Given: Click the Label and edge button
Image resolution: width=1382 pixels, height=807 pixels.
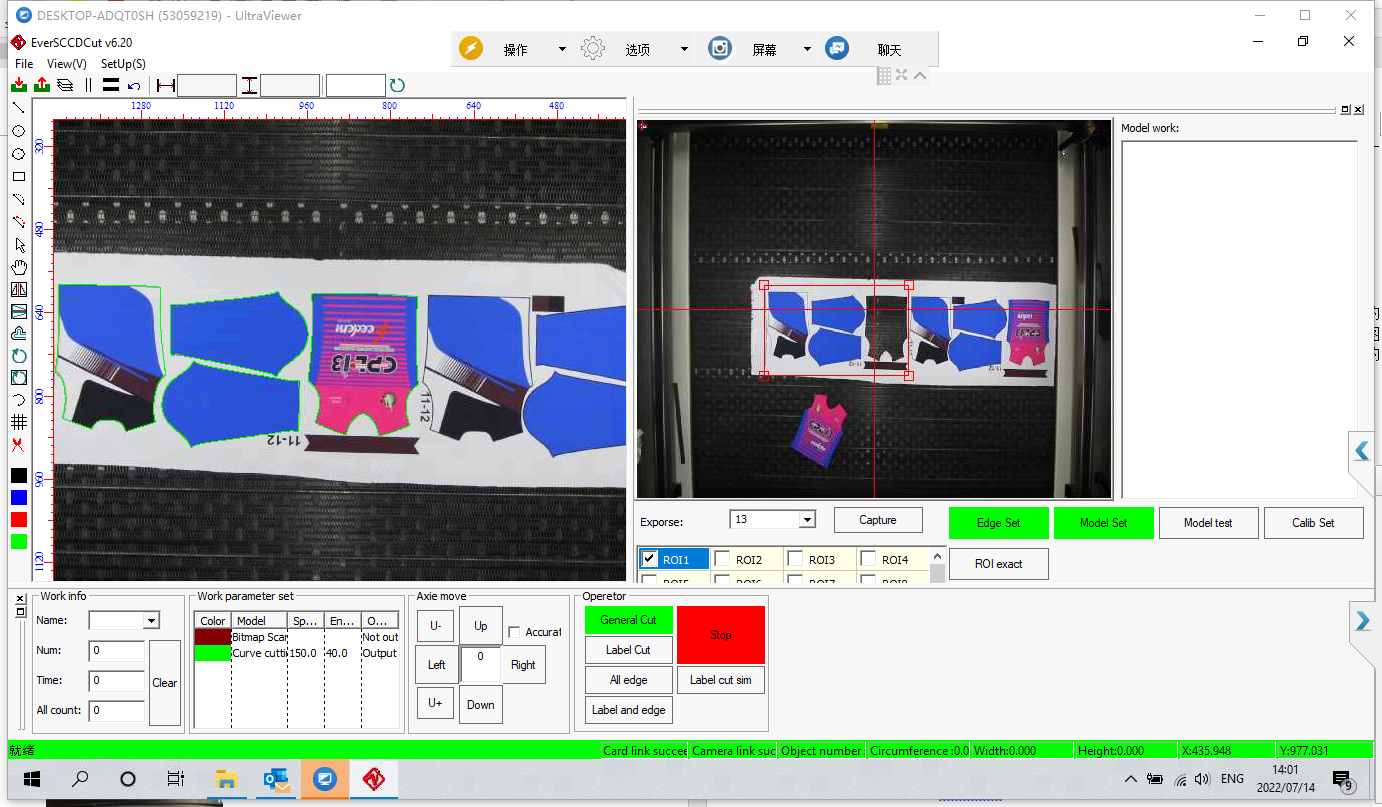Looking at the screenshot, I should tap(629, 710).
